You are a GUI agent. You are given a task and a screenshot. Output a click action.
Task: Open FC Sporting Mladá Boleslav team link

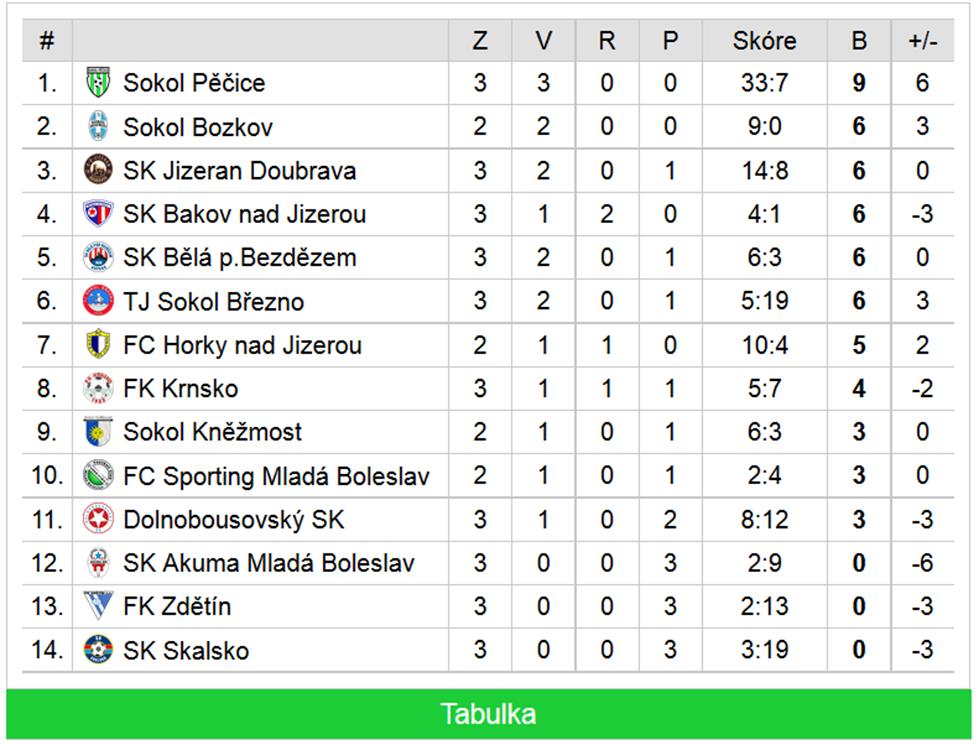tap(276, 476)
